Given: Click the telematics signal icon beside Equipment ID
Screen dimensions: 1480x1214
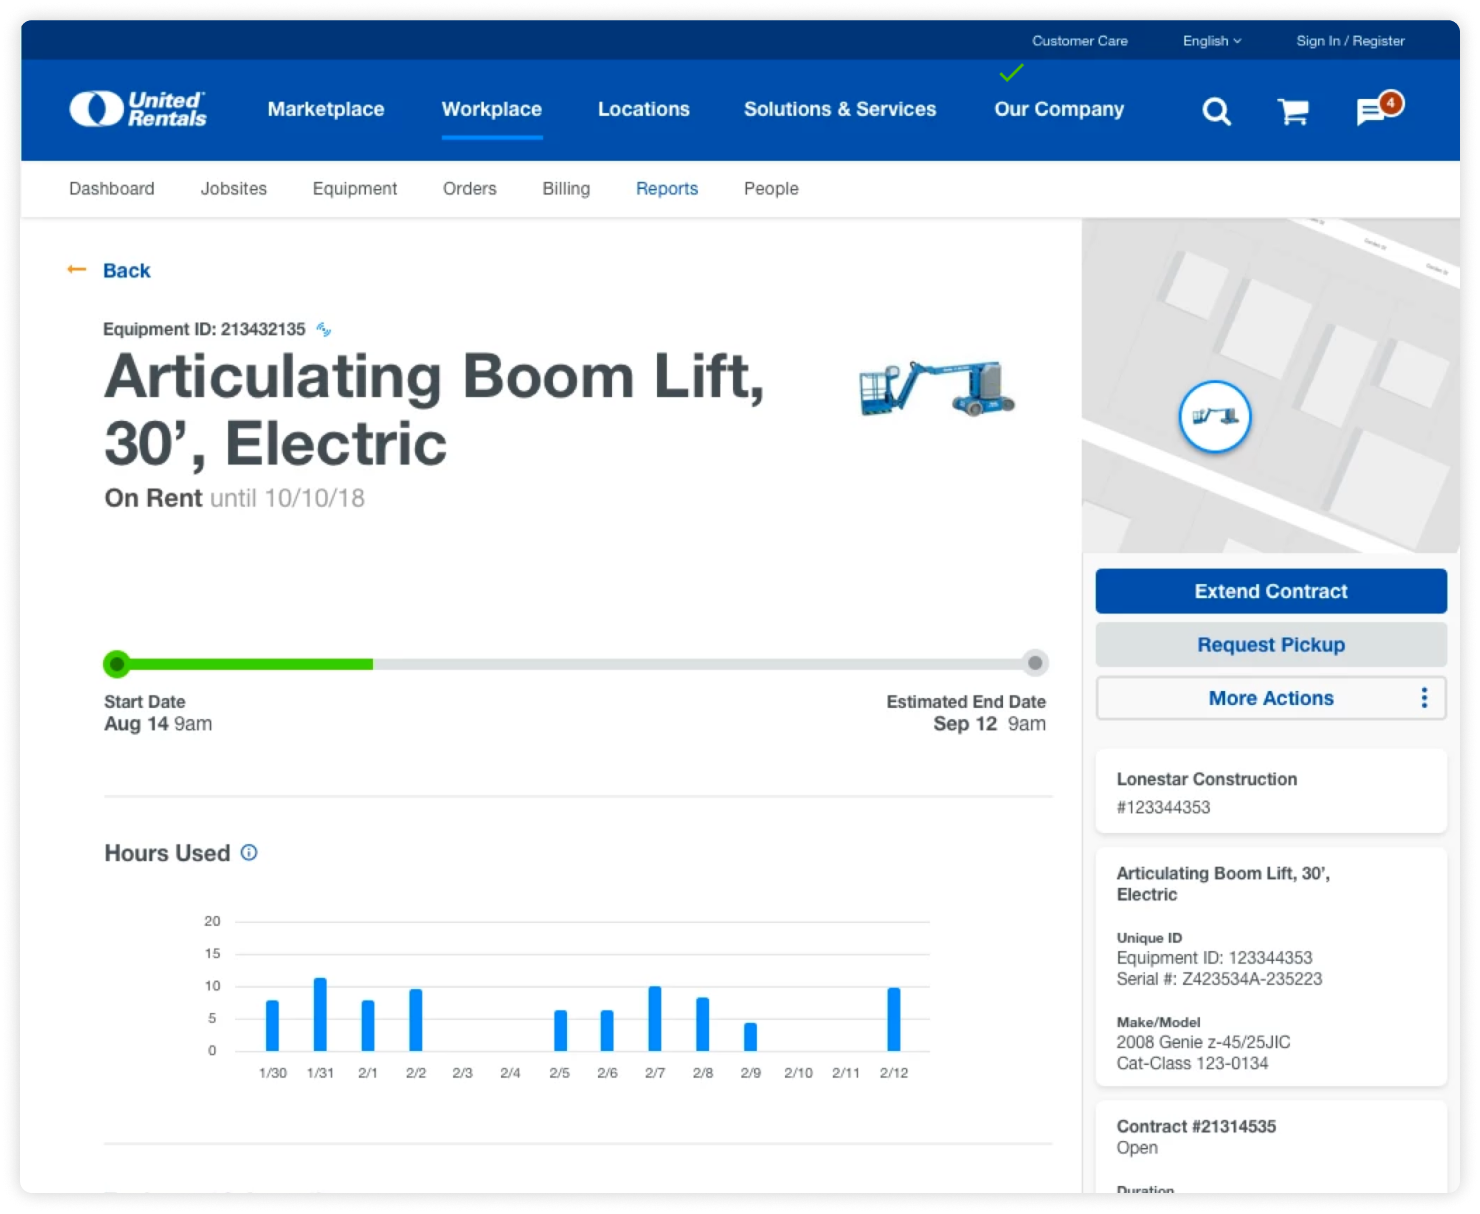Looking at the screenshot, I should pyautogui.click(x=324, y=329).
